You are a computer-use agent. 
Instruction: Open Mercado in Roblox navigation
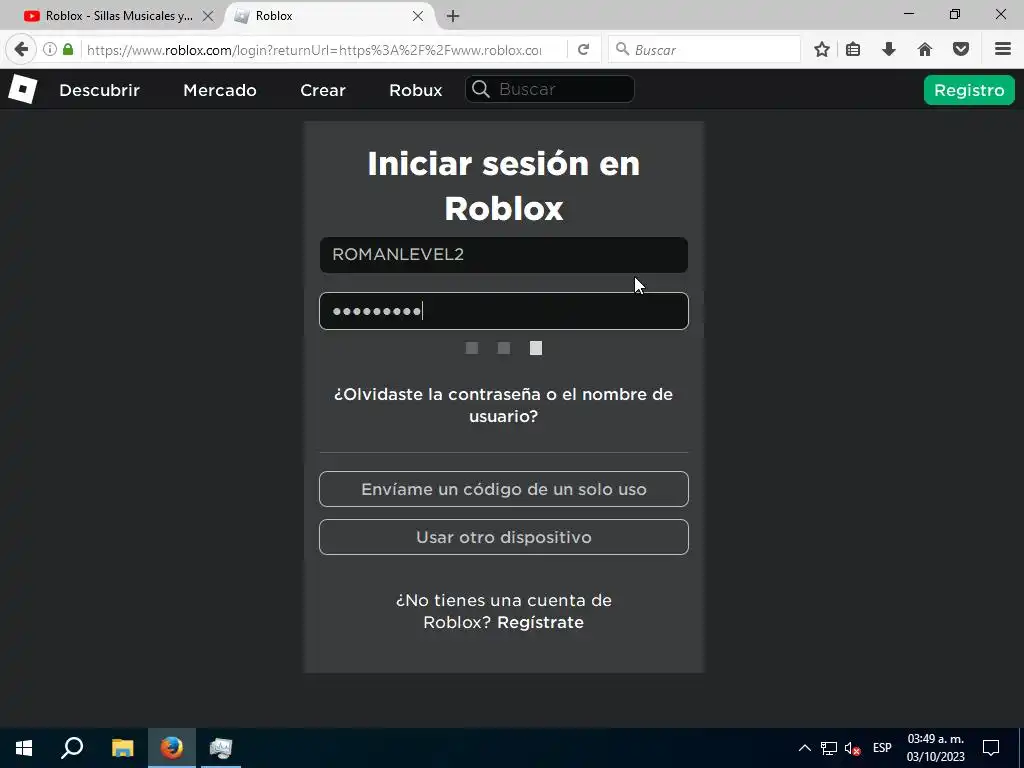219,90
